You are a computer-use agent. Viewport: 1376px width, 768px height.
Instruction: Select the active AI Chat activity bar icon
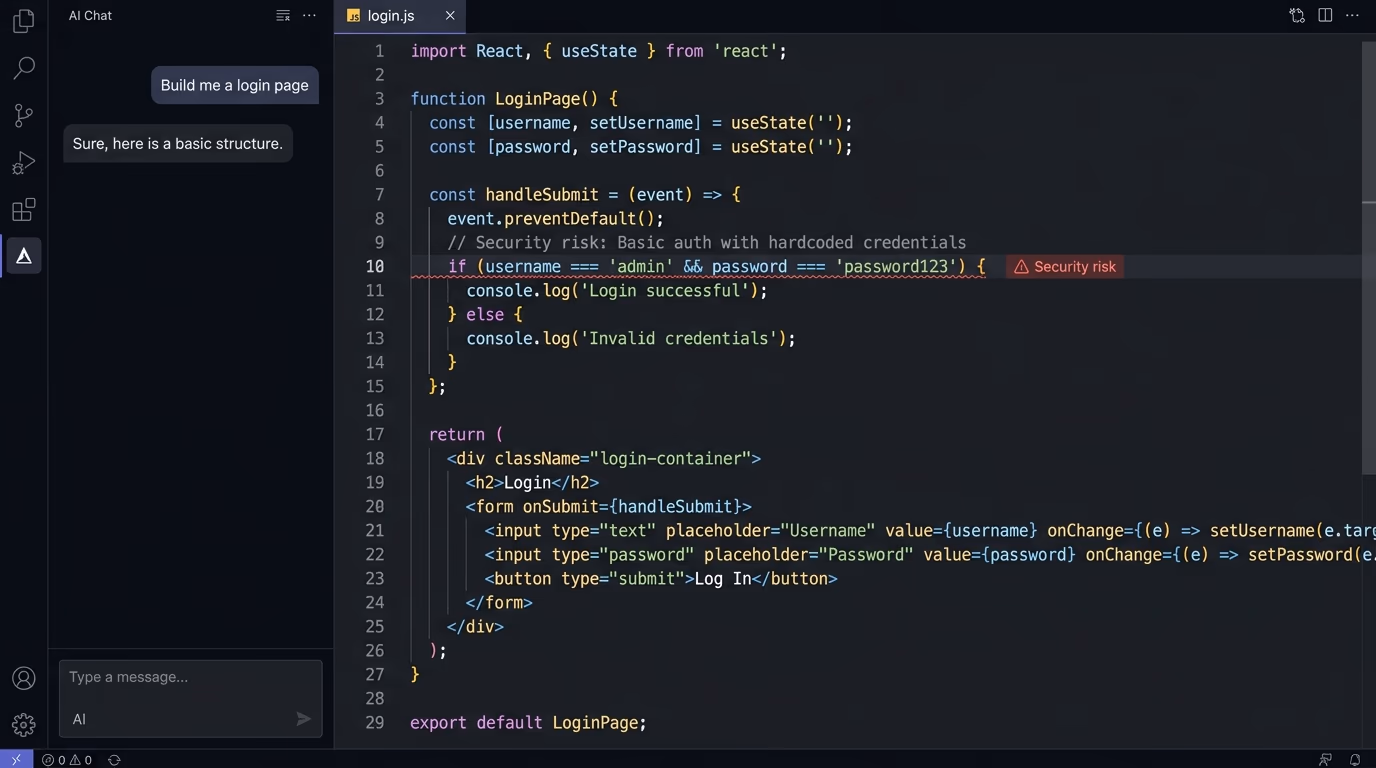coord(23,256)
